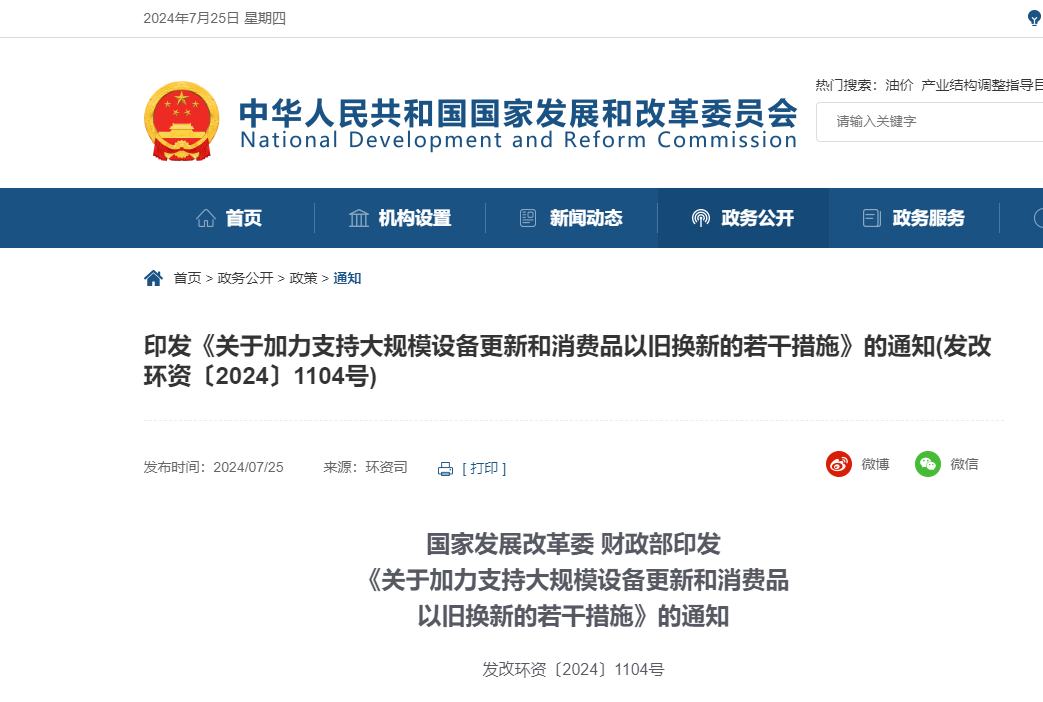Share the article via Weibo icon
This screenshot has height=702, width=1043.
839,464
